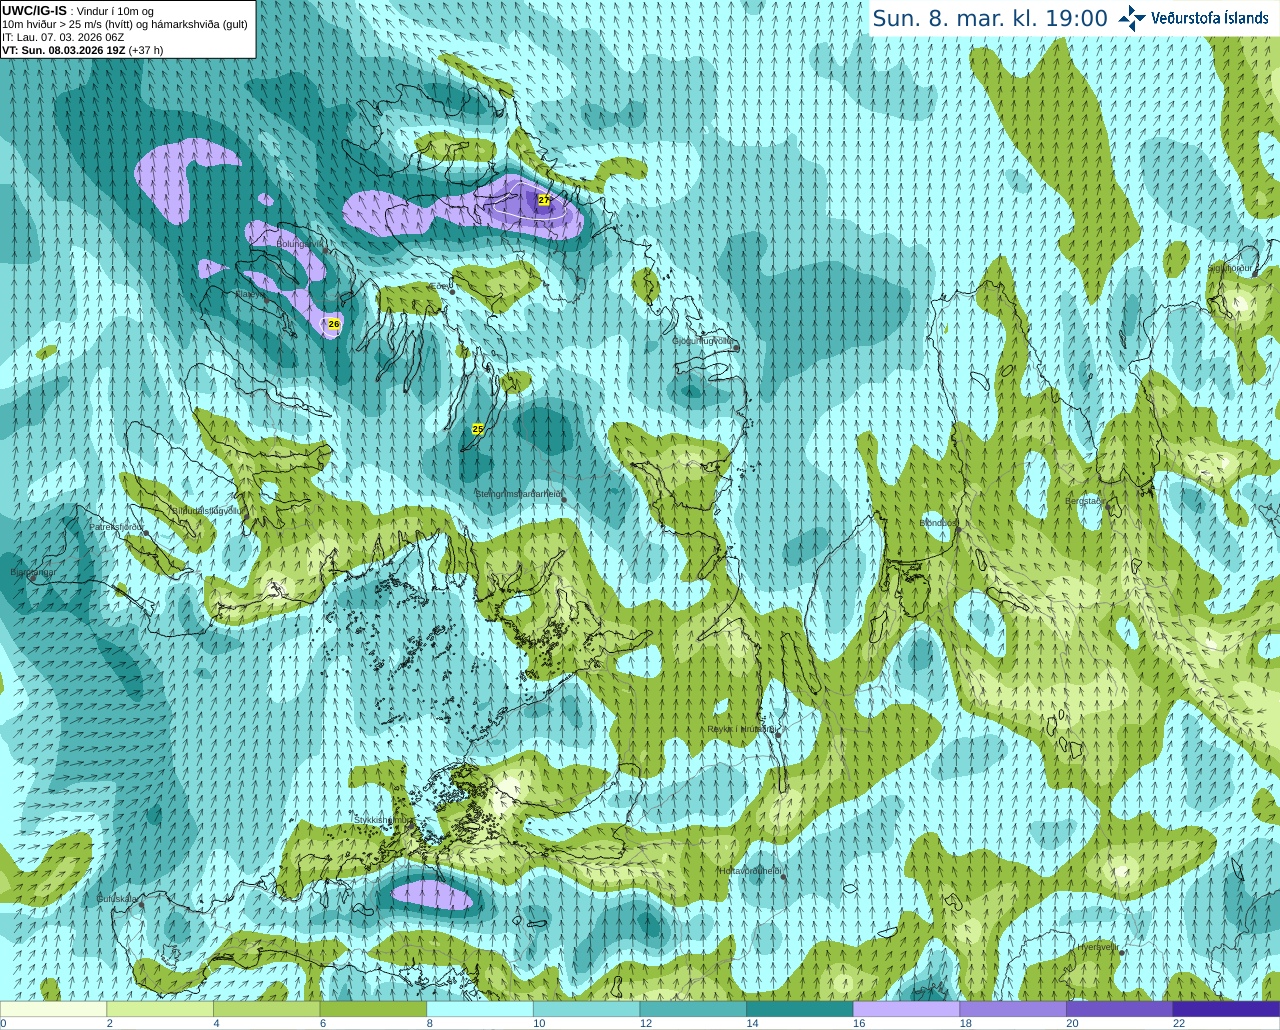Image resolution: width=1280 pixels, height=1030 pixels.
Task: Click the "UWC/IG-IS" model title in the legend box
Action: pyautogui.click(x=34, y=11)
